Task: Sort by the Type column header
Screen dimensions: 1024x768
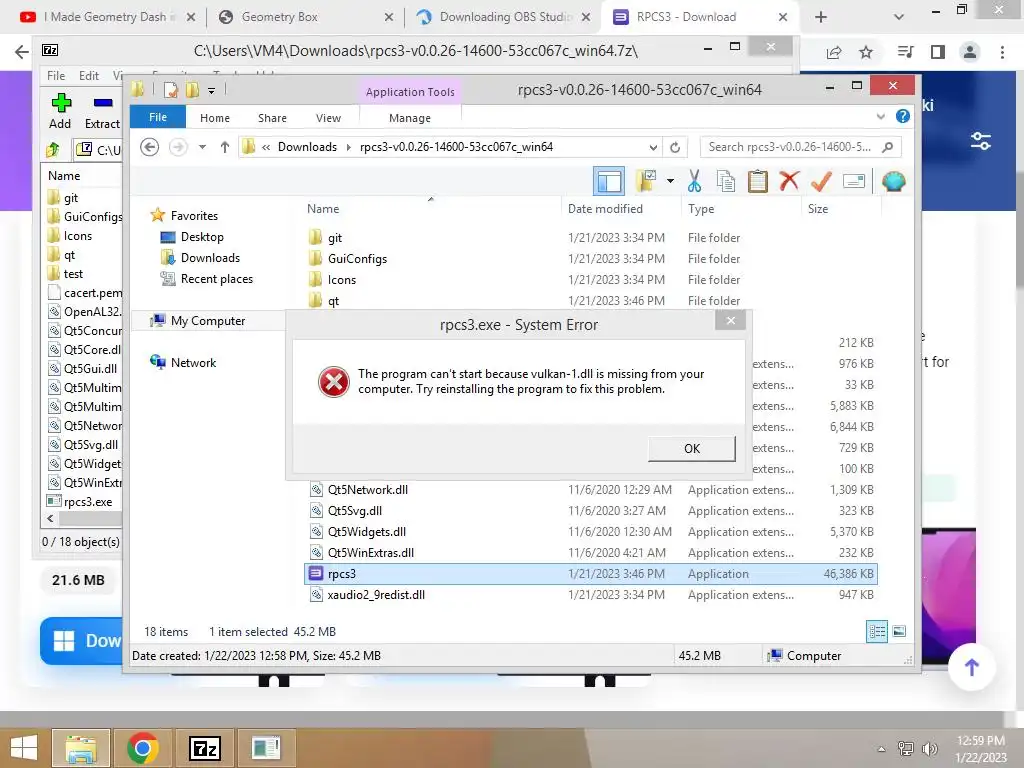Action: 701,209
